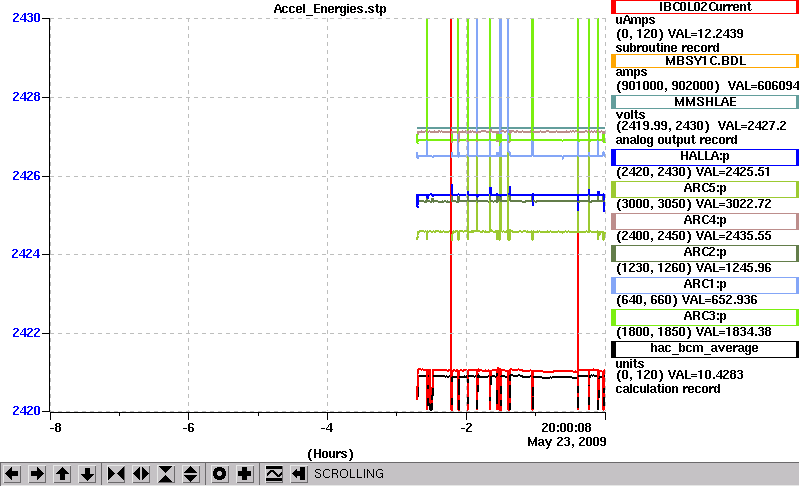
Task: Click the 2422 y-axis label
Action: tap(26, 333)
